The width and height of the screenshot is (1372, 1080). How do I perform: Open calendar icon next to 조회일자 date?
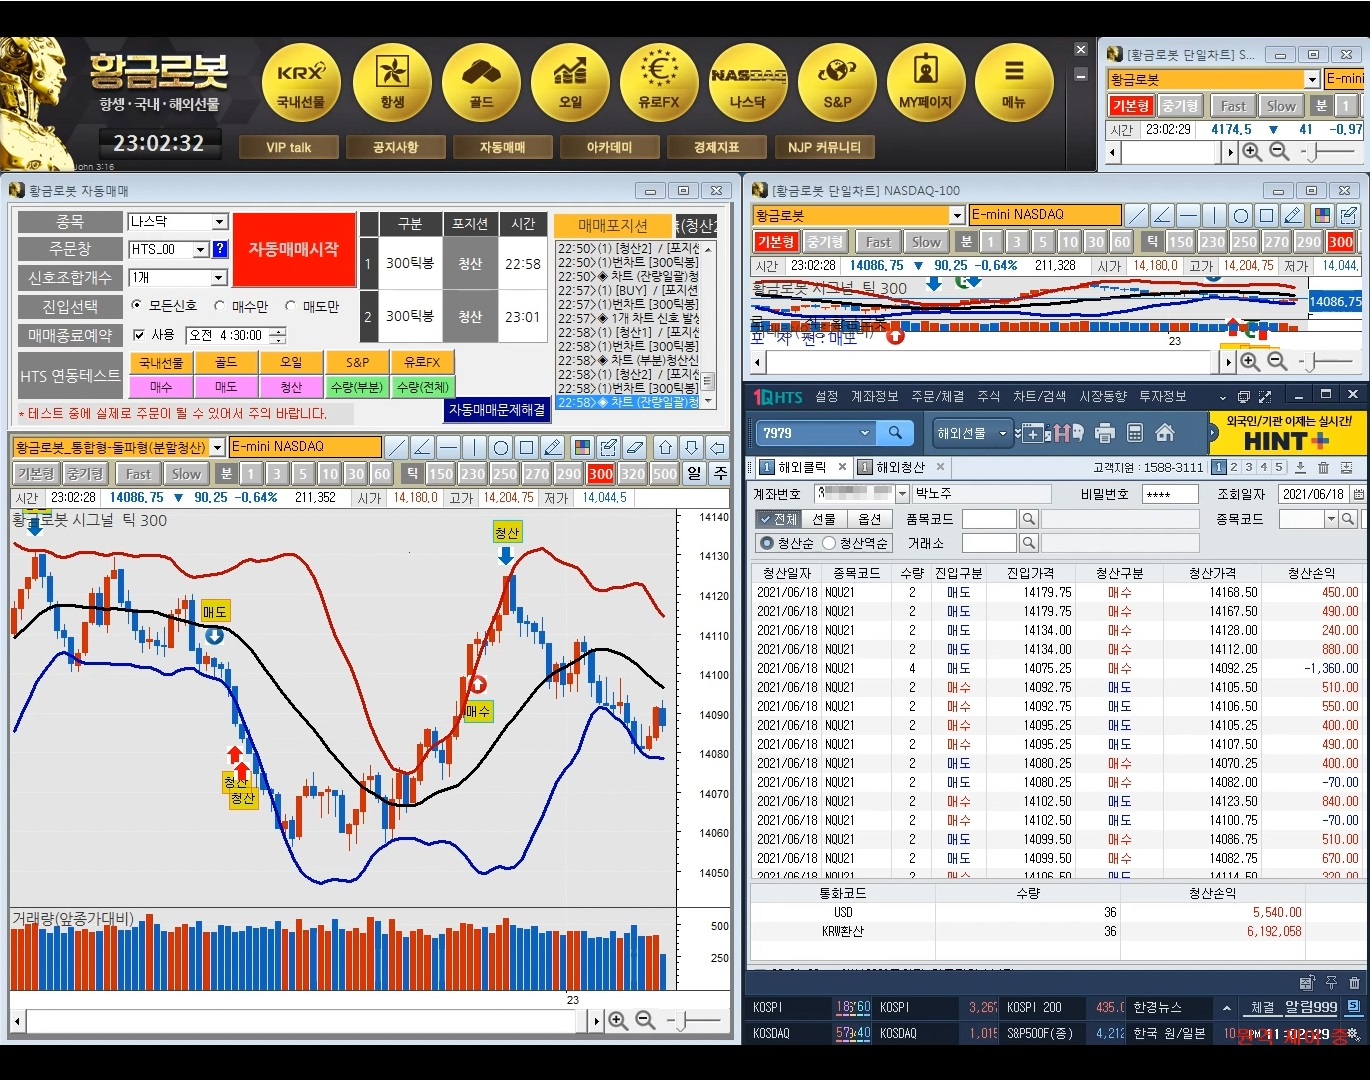click(x=1358, y=494)
